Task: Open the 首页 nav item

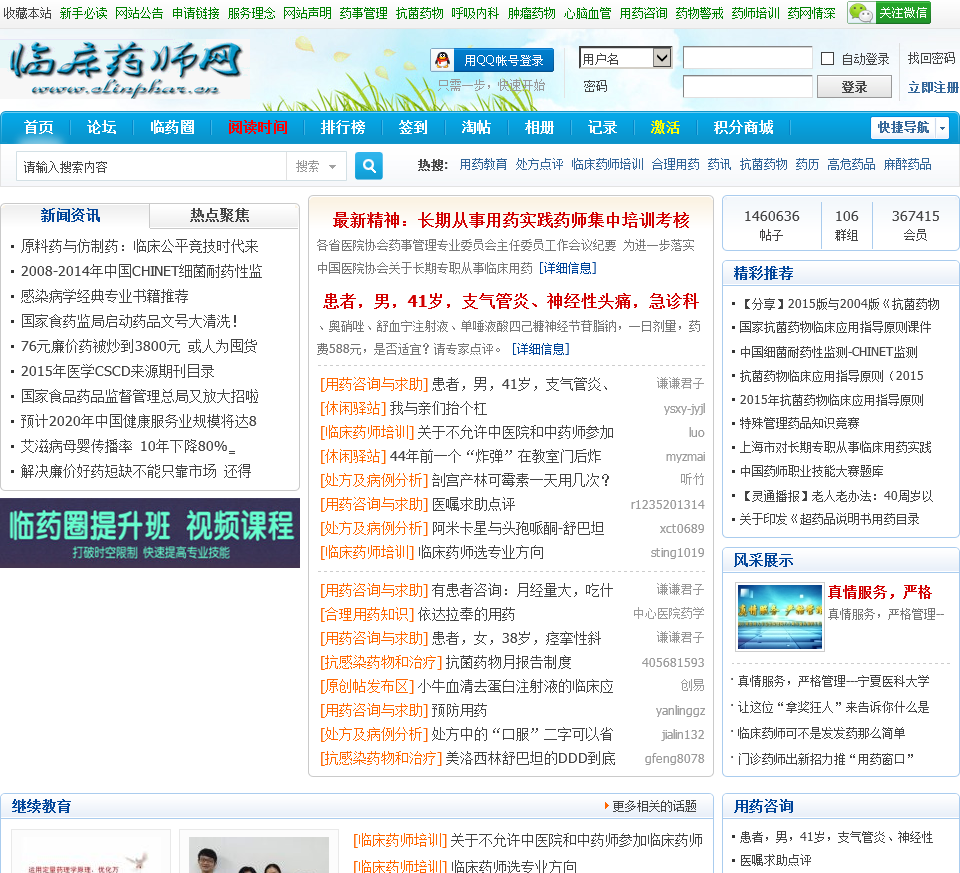Action: tap(38, 127)
